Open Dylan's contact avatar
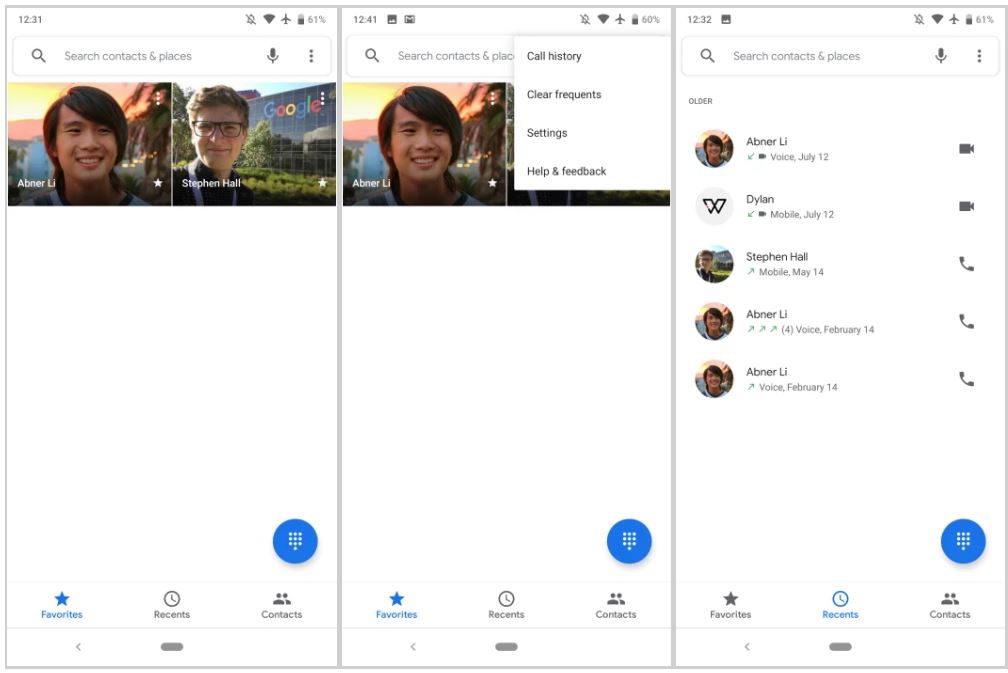Screen dimensions: 1008x673 [714, 206]
